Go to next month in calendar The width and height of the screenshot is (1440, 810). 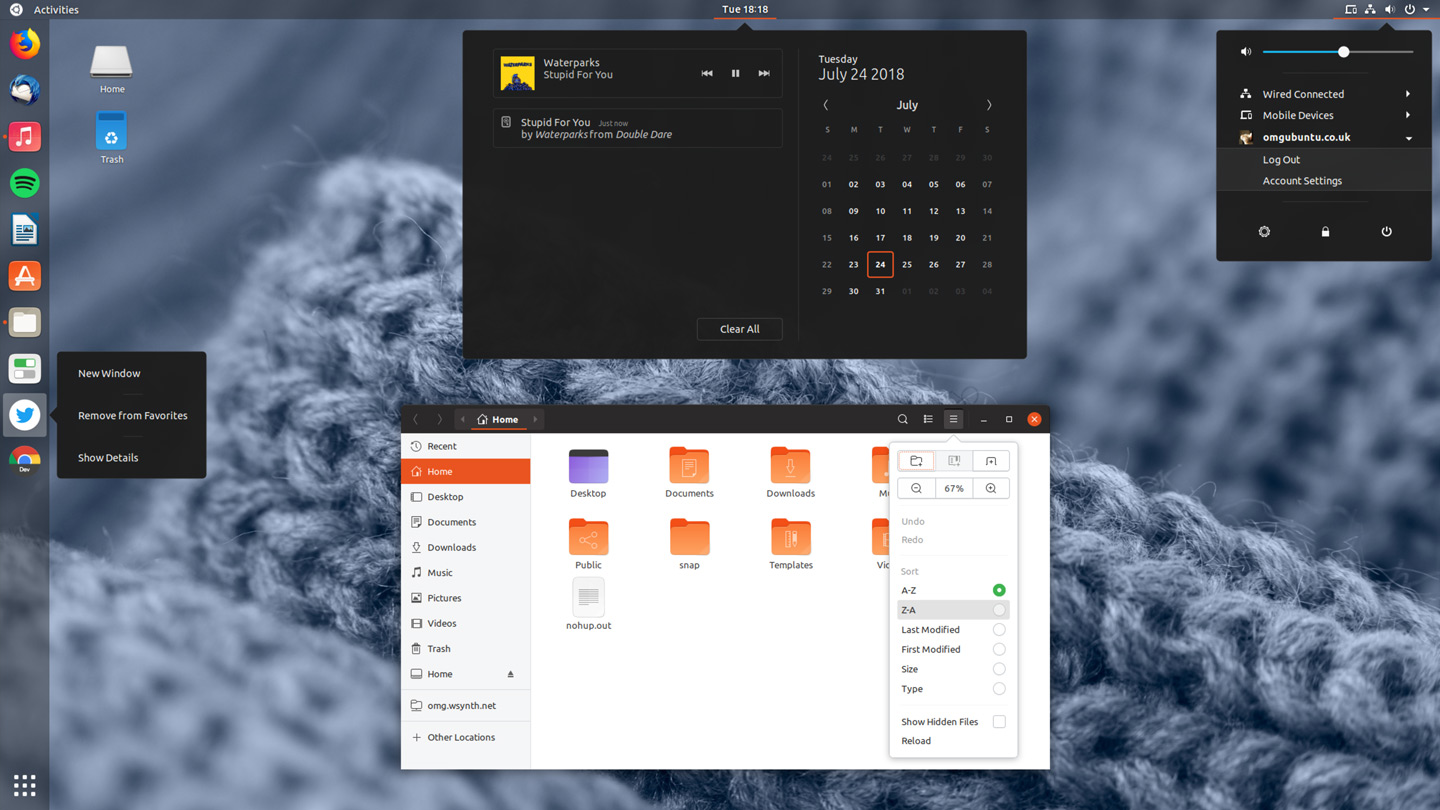[x=989, y=105]
